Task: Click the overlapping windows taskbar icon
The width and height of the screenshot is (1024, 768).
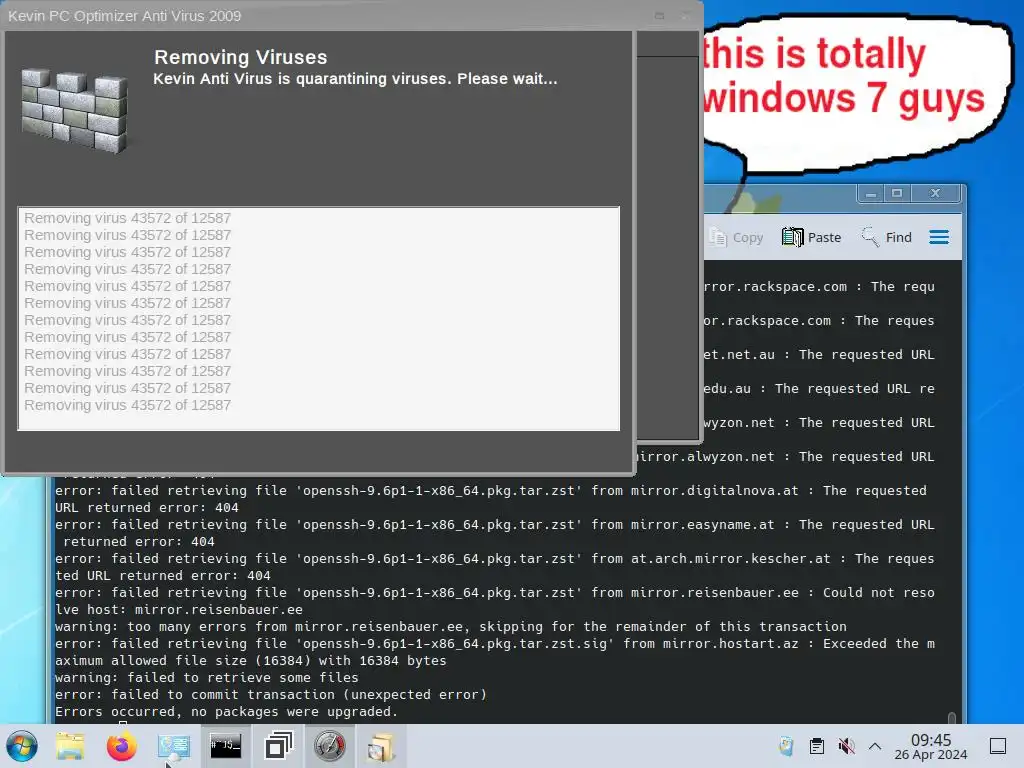Action: (278, 746)
